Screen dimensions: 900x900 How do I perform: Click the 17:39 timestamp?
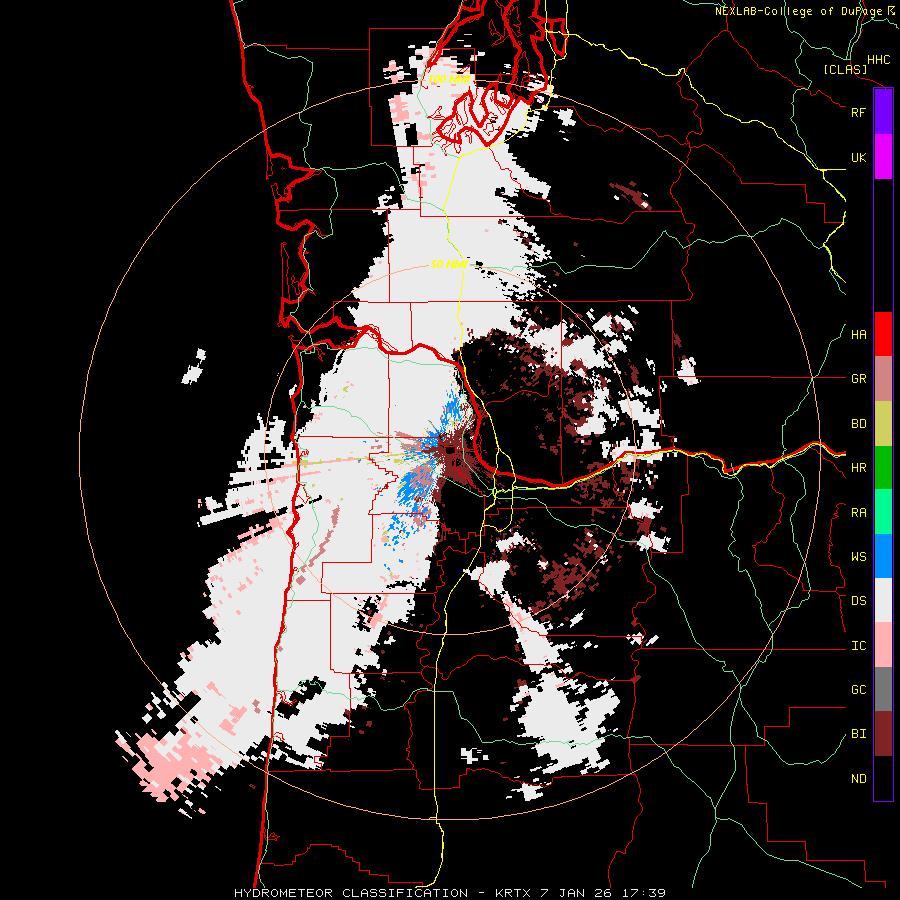pyautogui.click(x=644, y=893)
